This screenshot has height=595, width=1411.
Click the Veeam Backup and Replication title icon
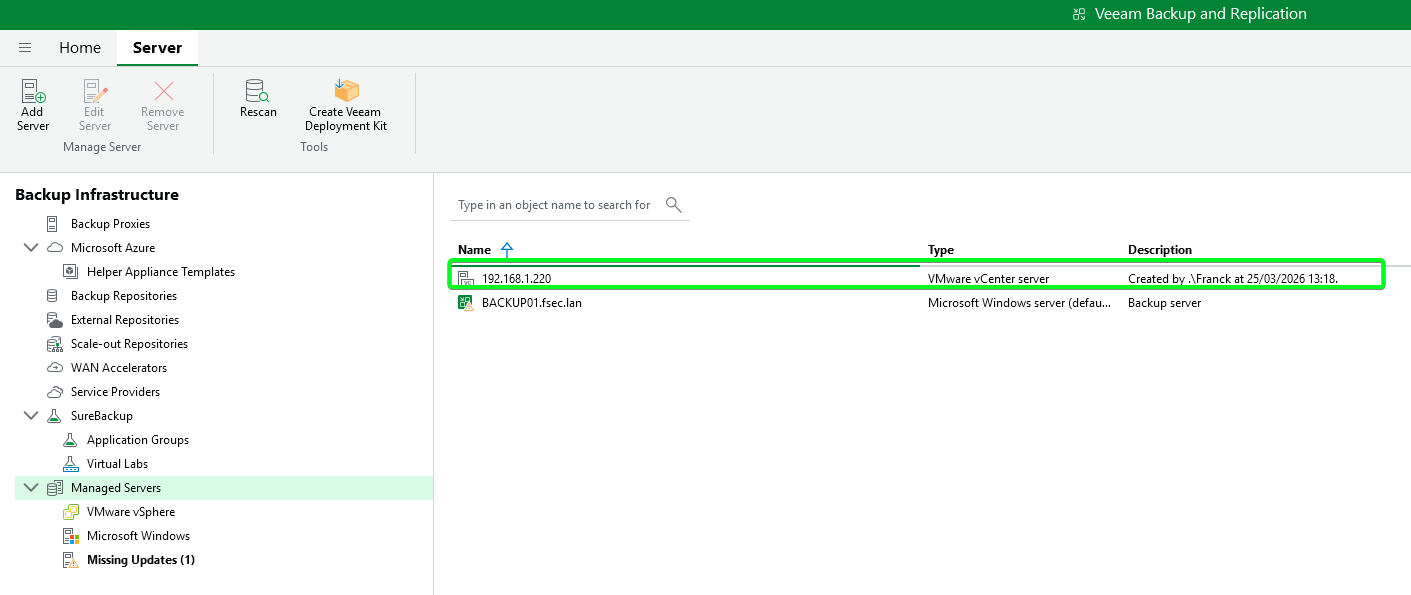[x=1079, y=14]
